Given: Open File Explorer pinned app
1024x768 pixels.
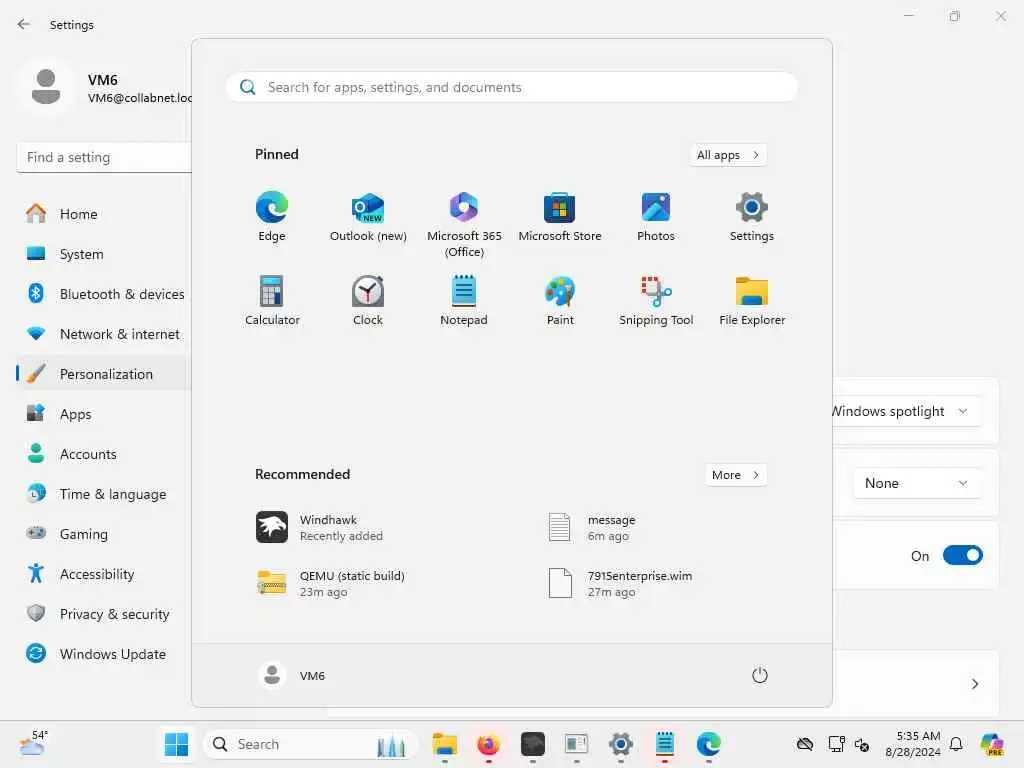Looking at the screenshot, I should tap(752, 300).
